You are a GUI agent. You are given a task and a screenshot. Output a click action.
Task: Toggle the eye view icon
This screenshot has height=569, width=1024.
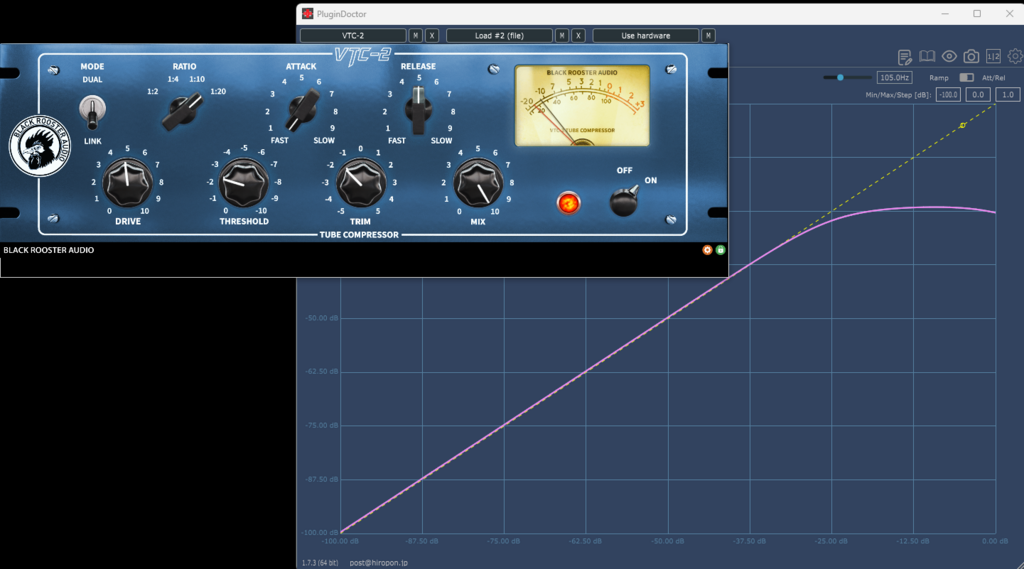[949, 57]
